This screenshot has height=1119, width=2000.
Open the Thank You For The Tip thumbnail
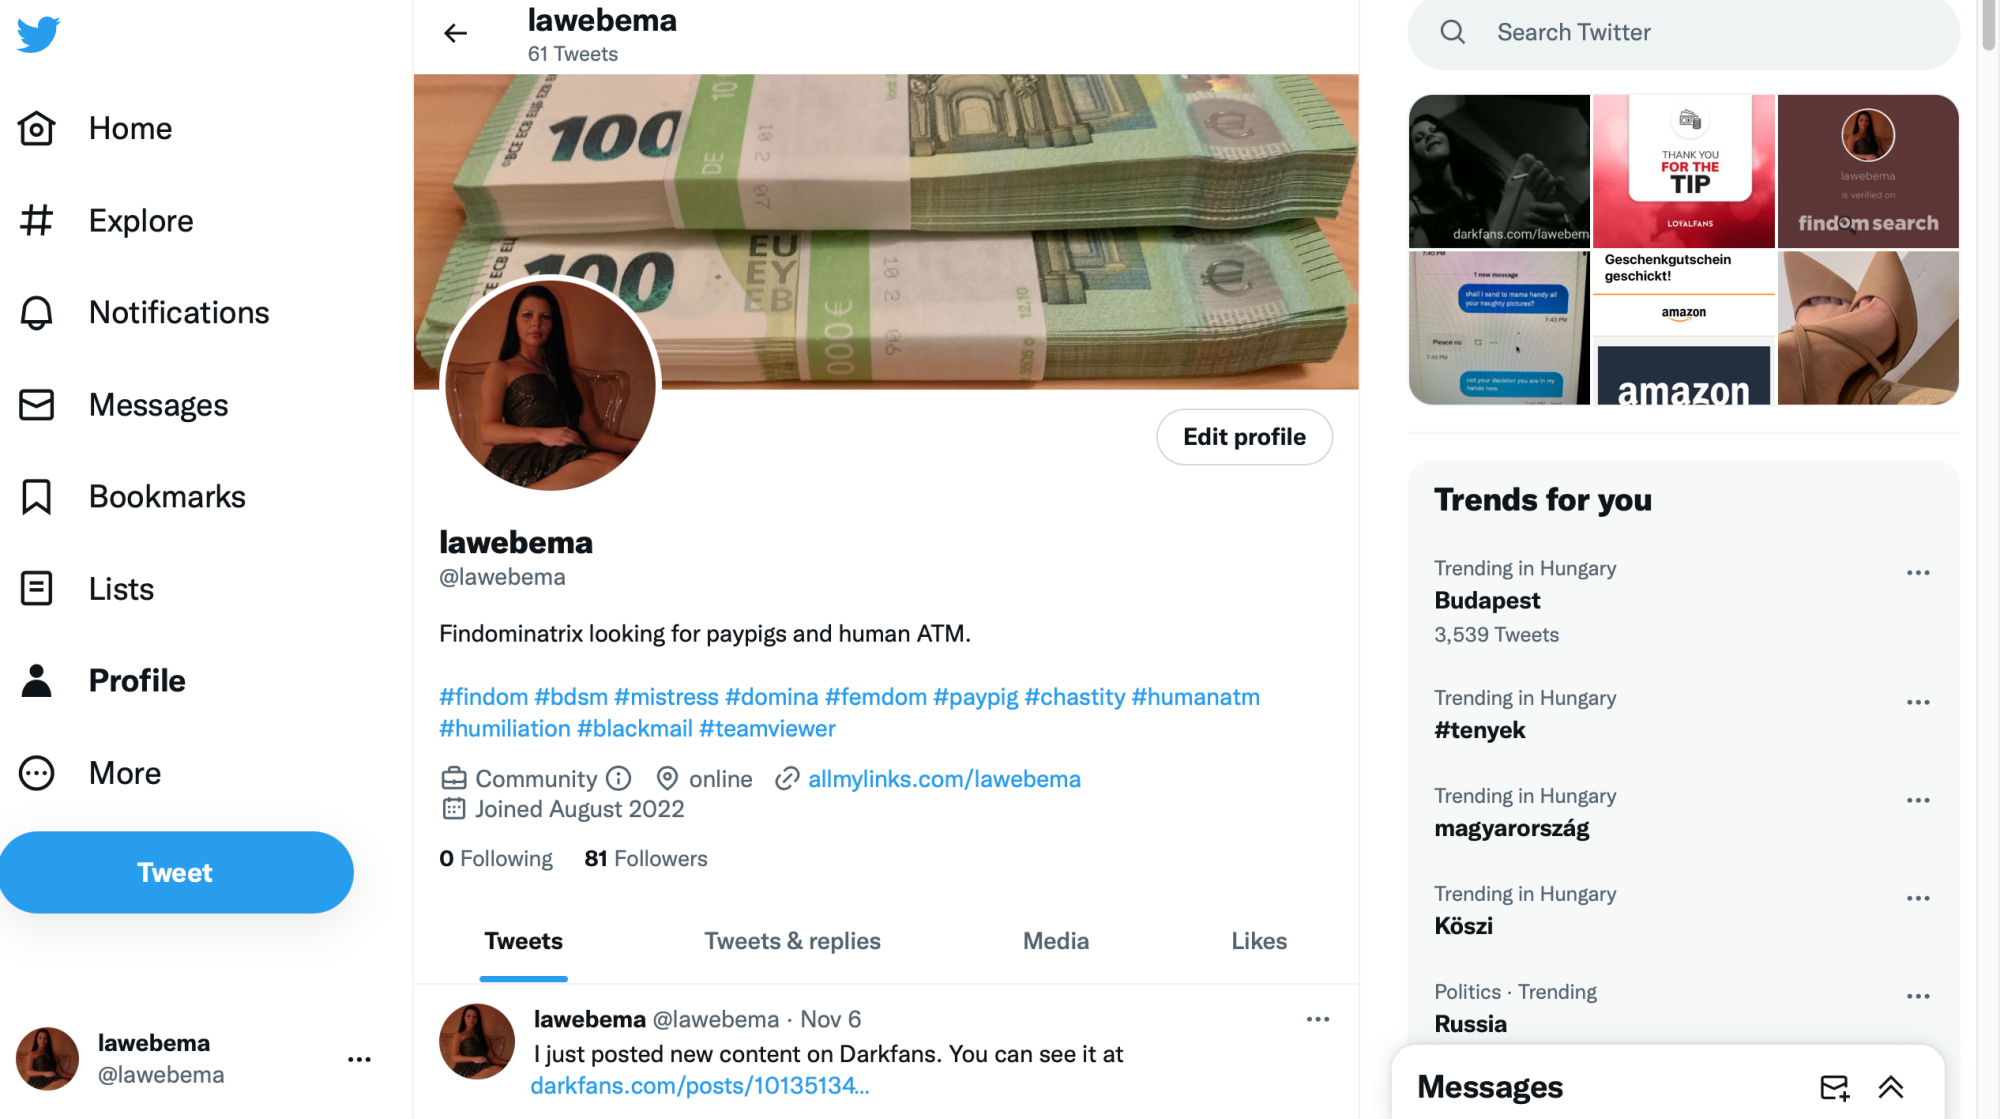tap(1683, 171)
